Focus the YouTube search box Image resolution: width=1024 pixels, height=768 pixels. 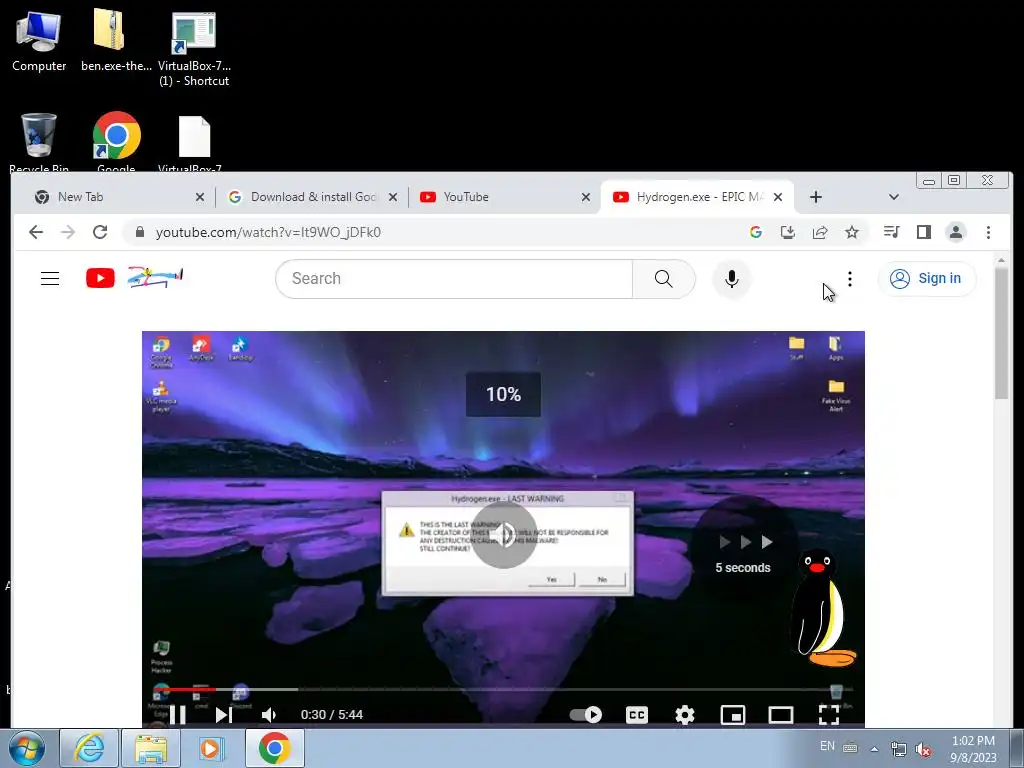(454, 279)
